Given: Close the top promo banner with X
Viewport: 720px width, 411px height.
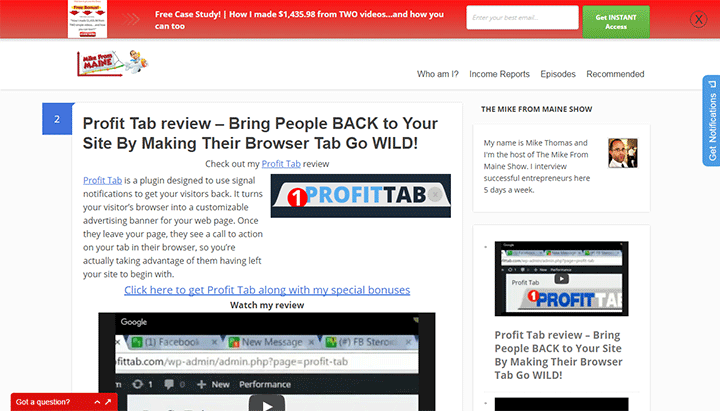Looking at the screenshot, I should (698, 19).
